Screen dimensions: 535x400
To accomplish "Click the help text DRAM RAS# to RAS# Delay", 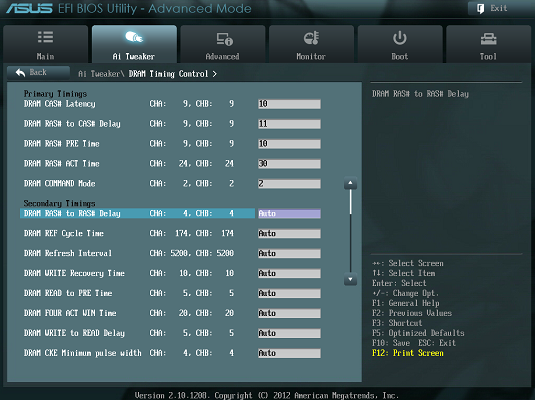I will pyautogui.click(x=420, y=94).
